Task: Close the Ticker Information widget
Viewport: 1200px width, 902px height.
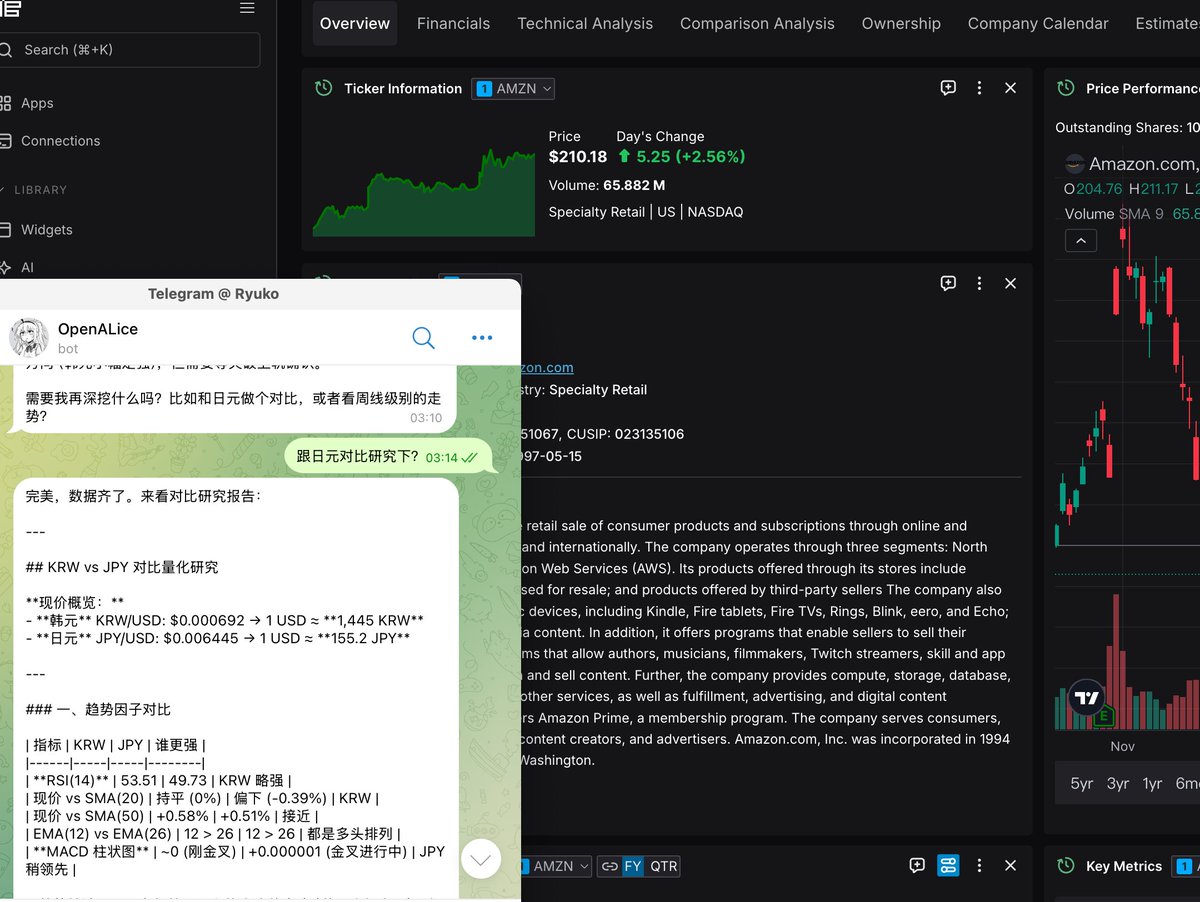Action: coord(1010,88)
